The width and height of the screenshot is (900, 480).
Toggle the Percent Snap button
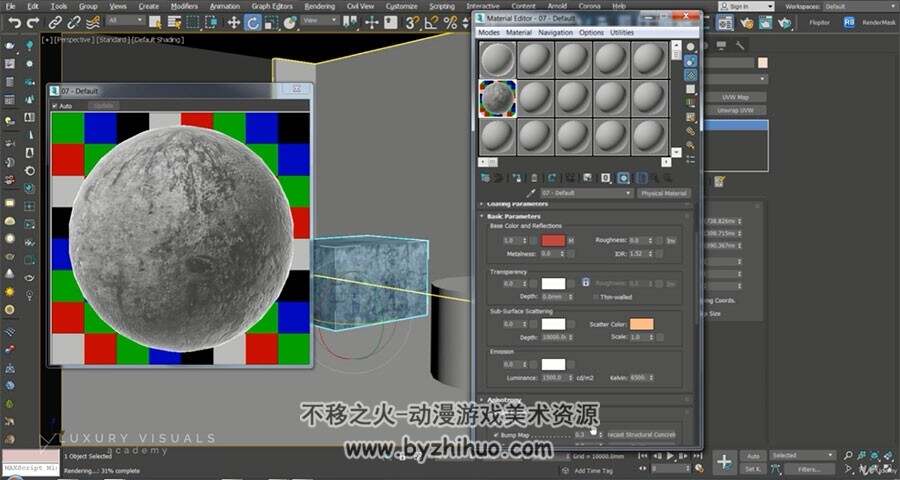(451, 23)
